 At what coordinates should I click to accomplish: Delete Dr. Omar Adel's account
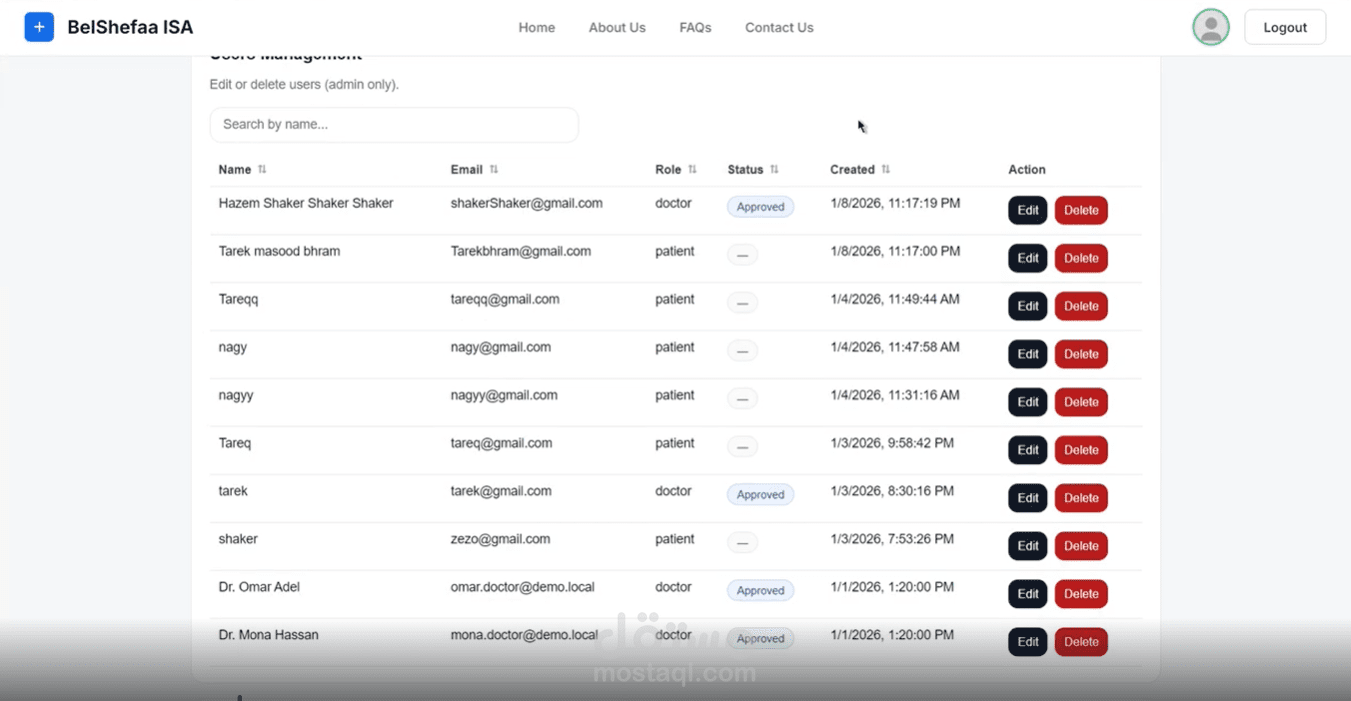[x=1081, y=594]
